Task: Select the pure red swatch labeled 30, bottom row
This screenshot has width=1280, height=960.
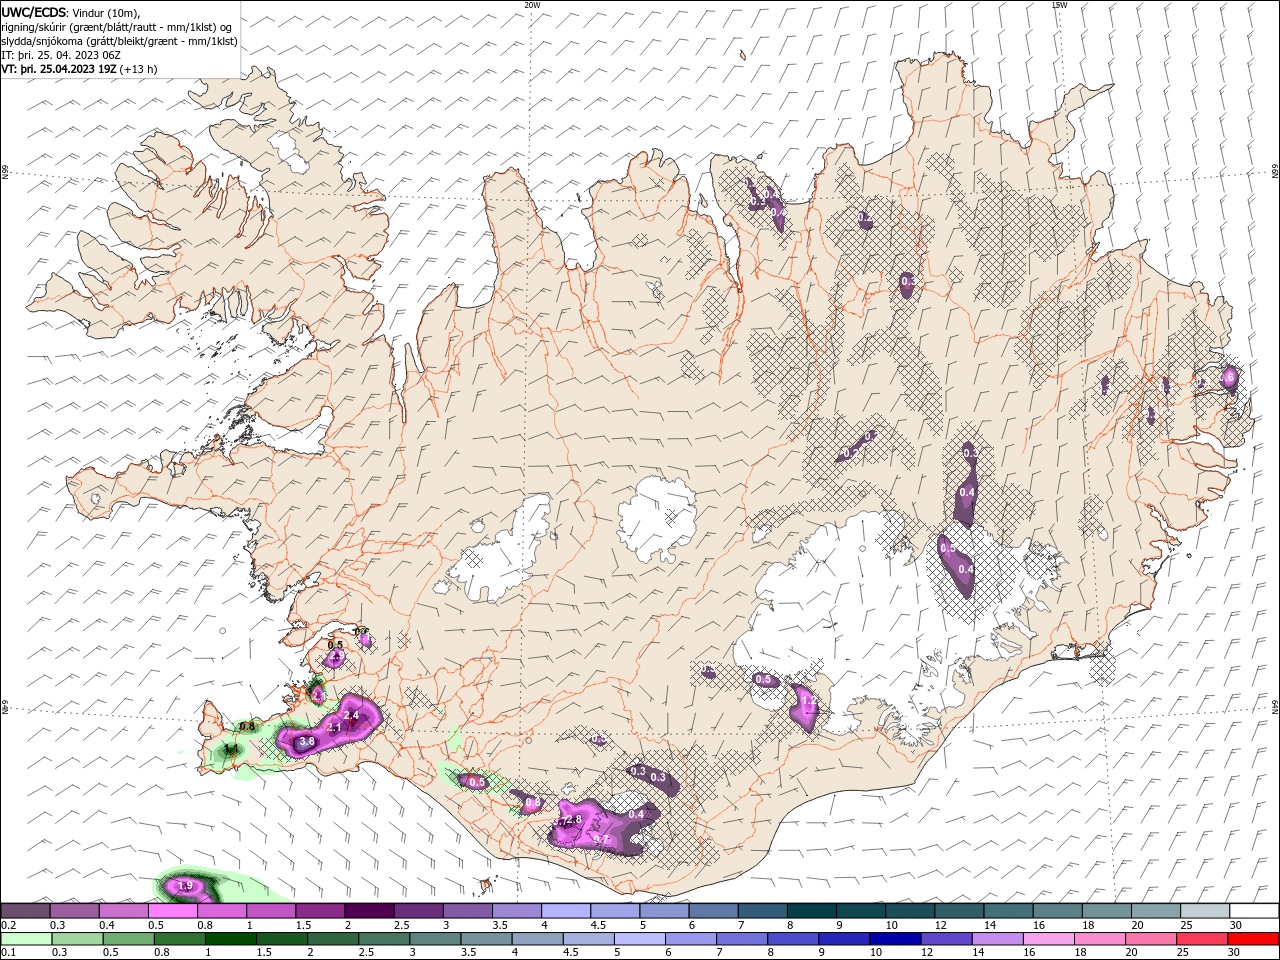Action: pos(1254,939)
